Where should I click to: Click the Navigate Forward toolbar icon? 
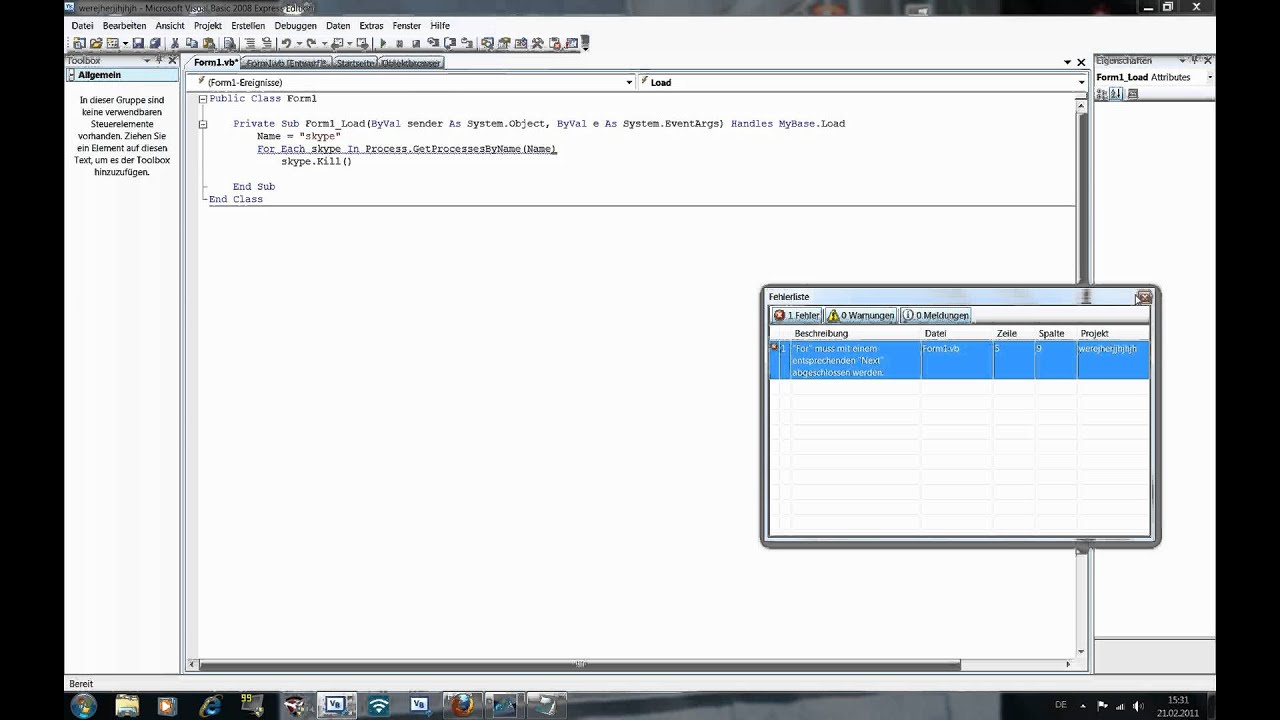pos(363,43)
